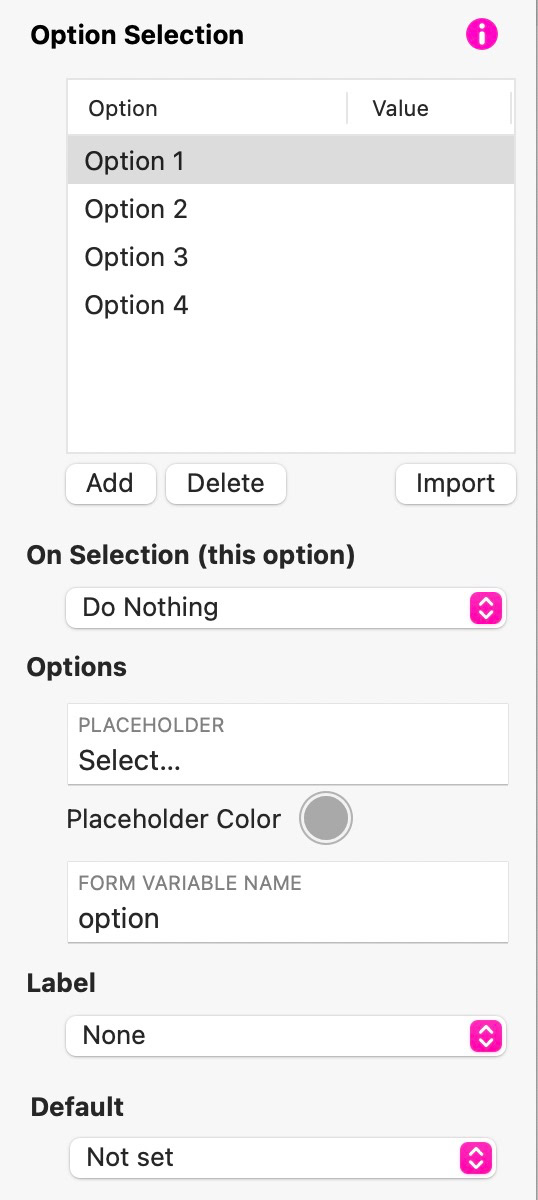
Task: Click the Form Variable Name field
Action: [288, 902]
